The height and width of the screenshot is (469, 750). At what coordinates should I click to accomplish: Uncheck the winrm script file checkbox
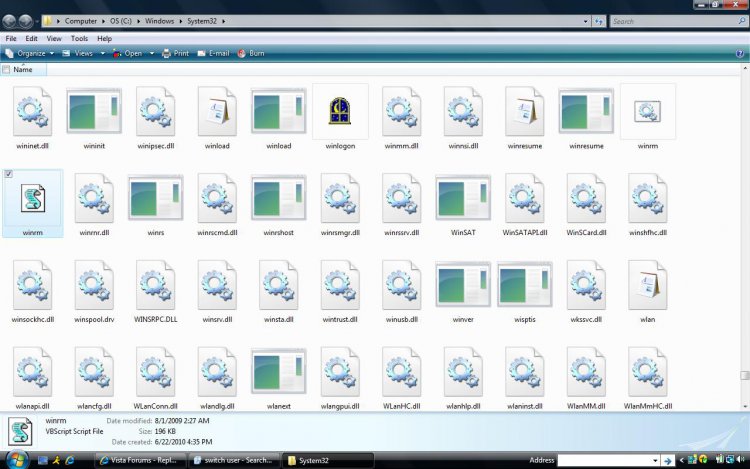[x=9, y=174]
